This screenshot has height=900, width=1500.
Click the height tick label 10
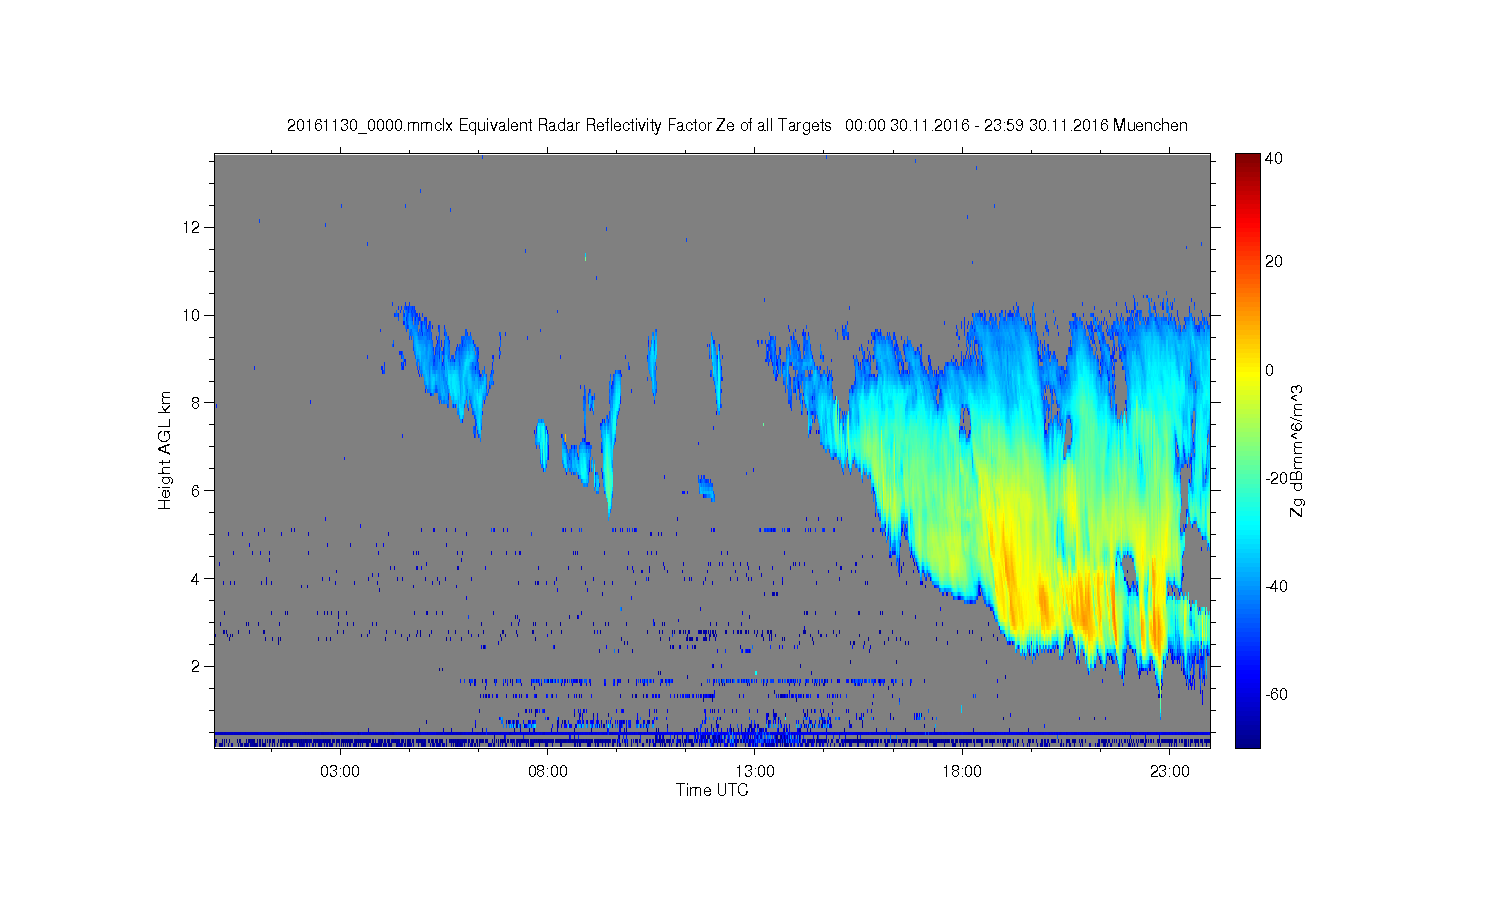click(192, 315)
